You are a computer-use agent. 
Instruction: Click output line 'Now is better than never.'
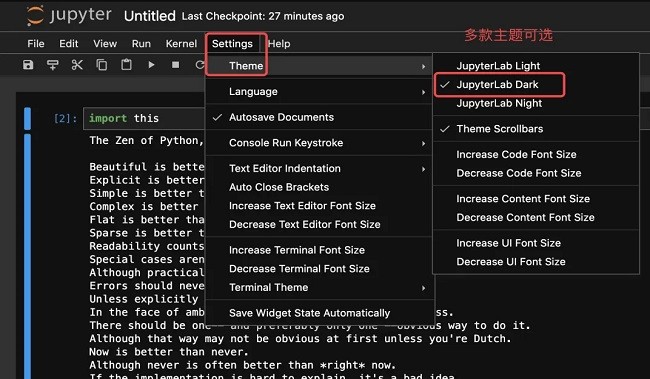(169, 352)
